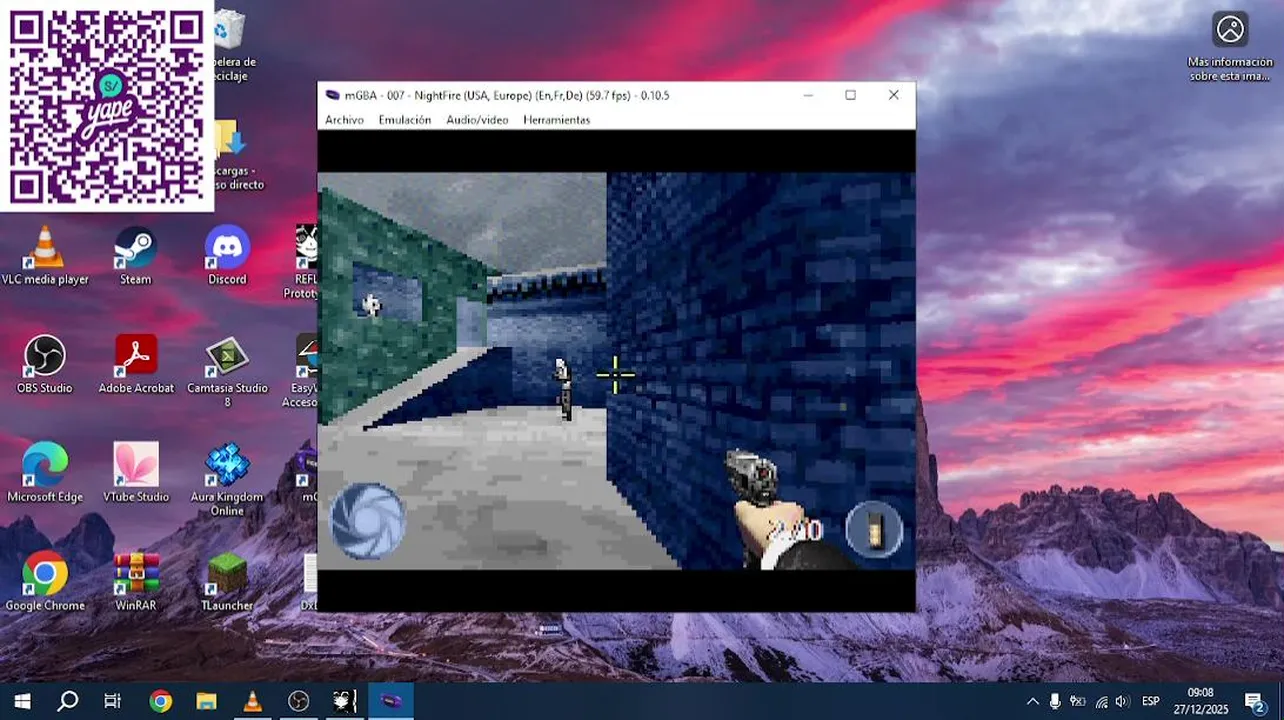Maximize the mGBA window

pos(850,95)
